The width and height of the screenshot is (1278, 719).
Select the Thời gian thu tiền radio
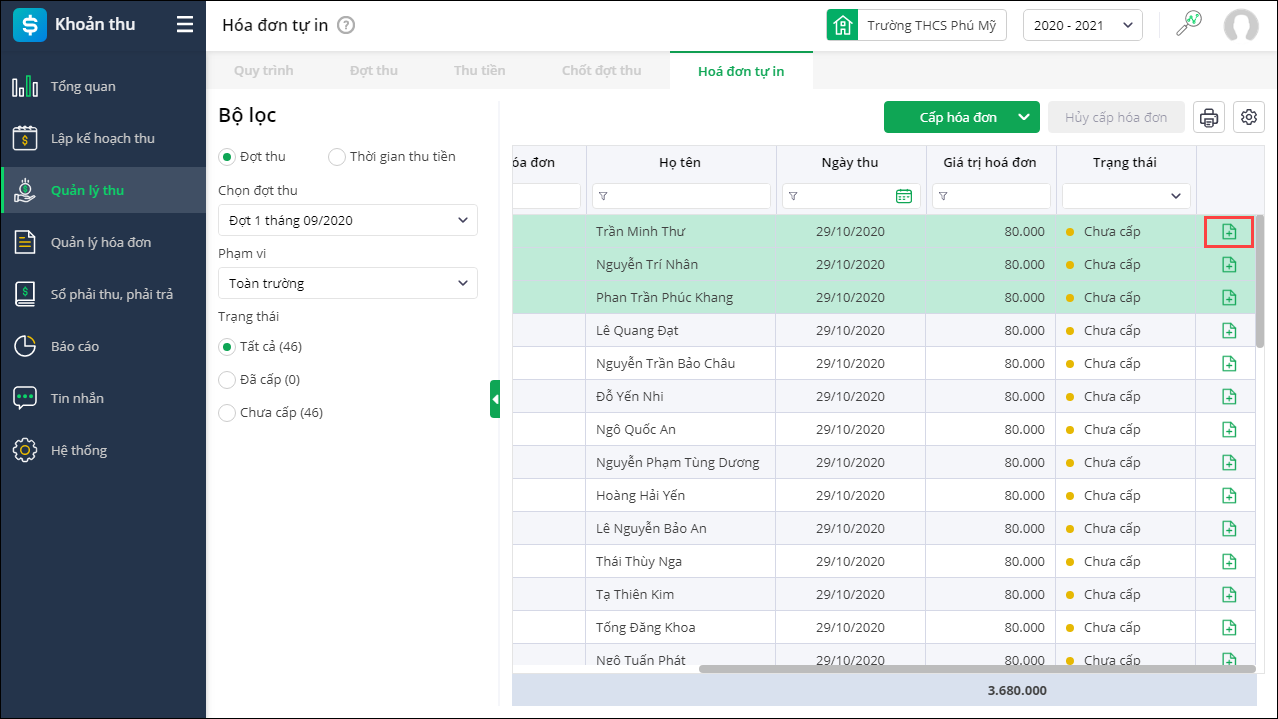tap(337, 157)
